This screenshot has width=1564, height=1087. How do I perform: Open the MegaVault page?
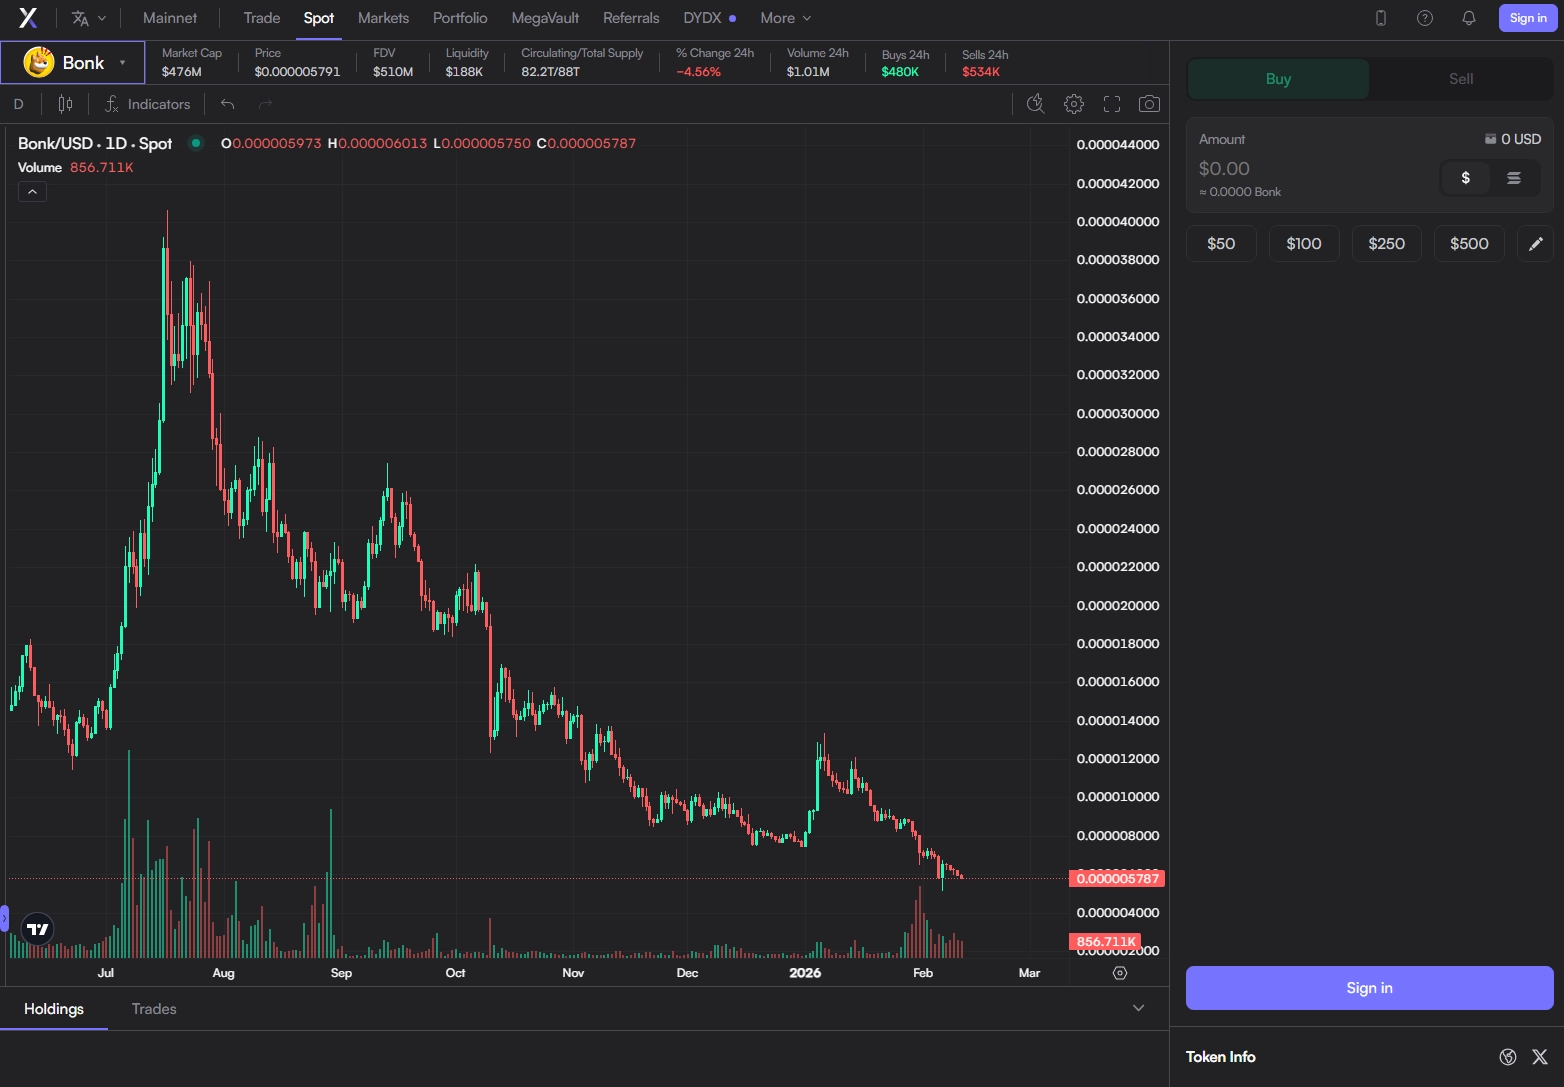point(545,18)
